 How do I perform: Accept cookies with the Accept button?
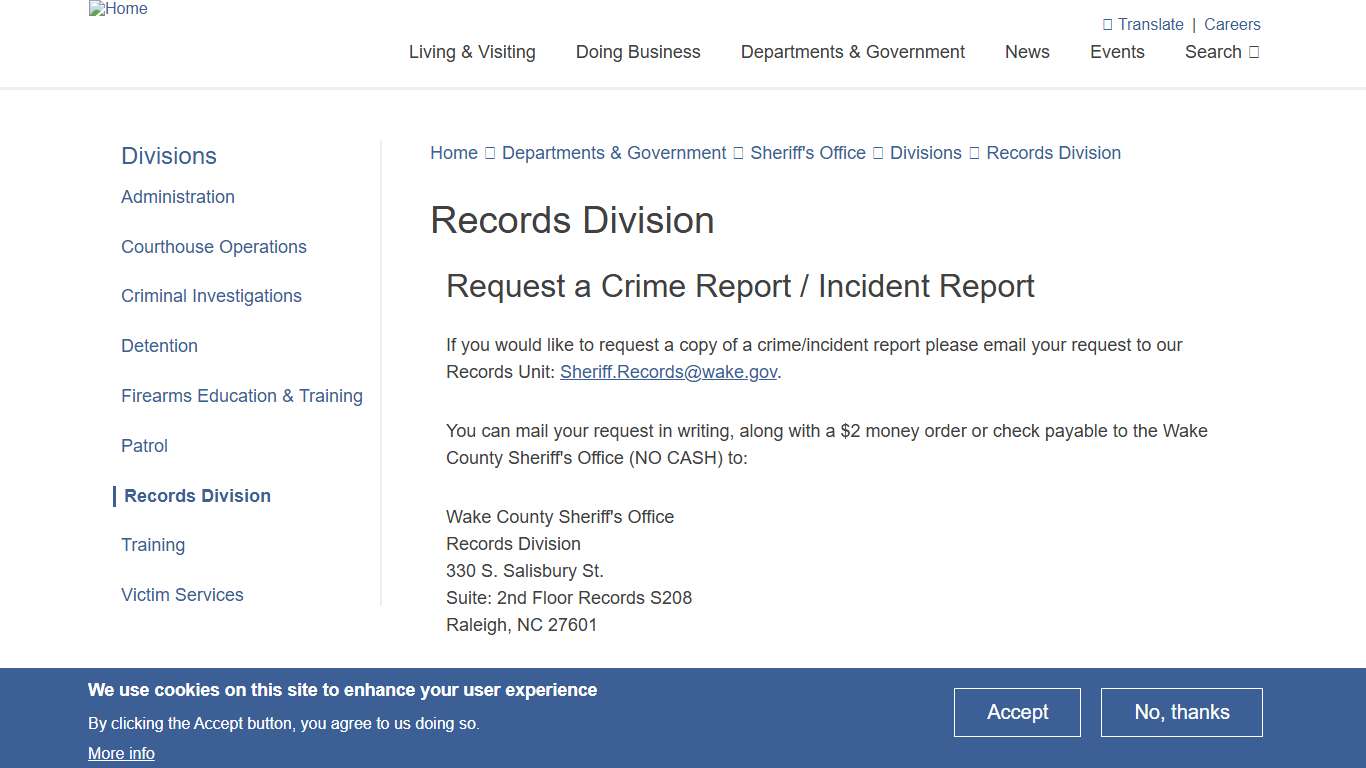pos(1017,712)
